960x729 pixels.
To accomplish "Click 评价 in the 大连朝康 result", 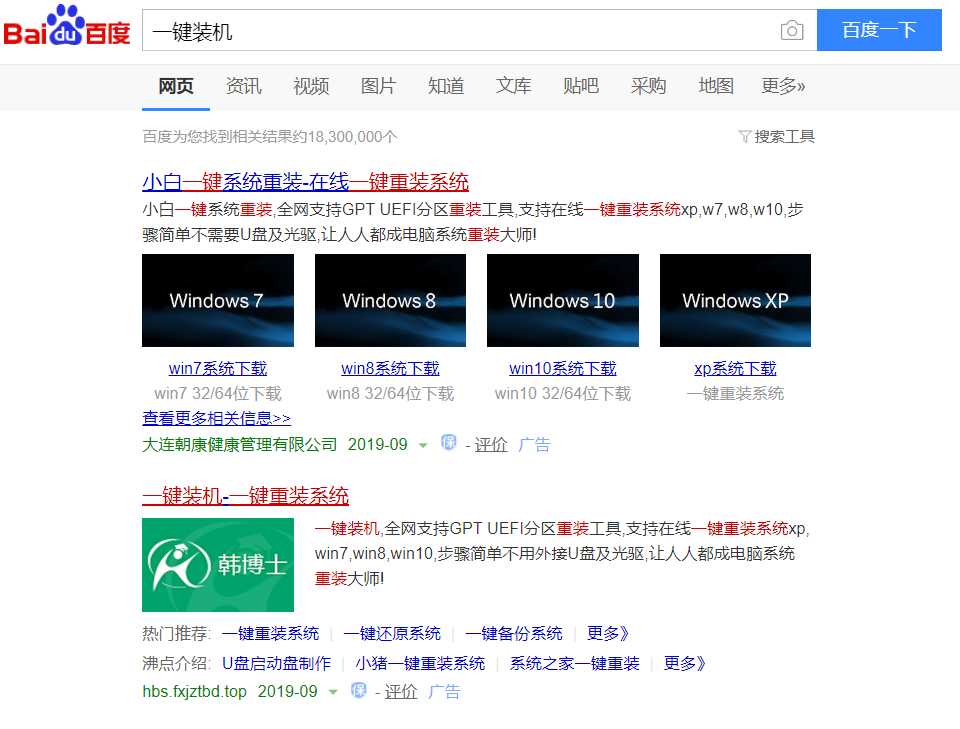I will (491, 445).
